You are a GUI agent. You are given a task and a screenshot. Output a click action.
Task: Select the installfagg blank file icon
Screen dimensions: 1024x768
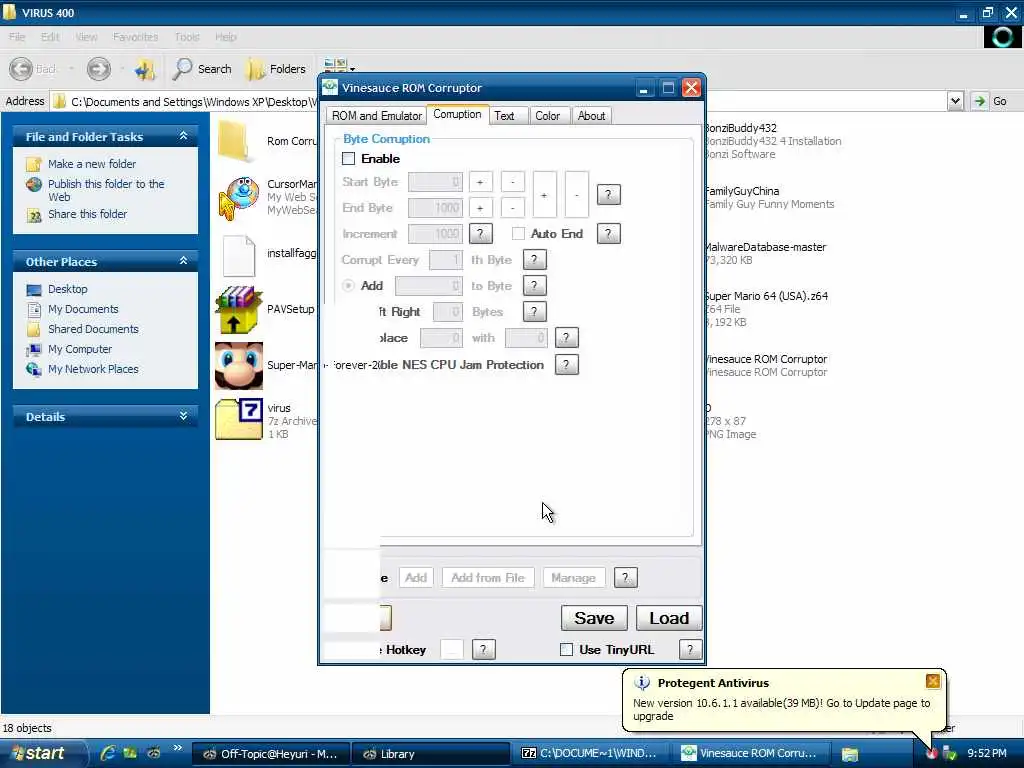click(x=239, y=255)
